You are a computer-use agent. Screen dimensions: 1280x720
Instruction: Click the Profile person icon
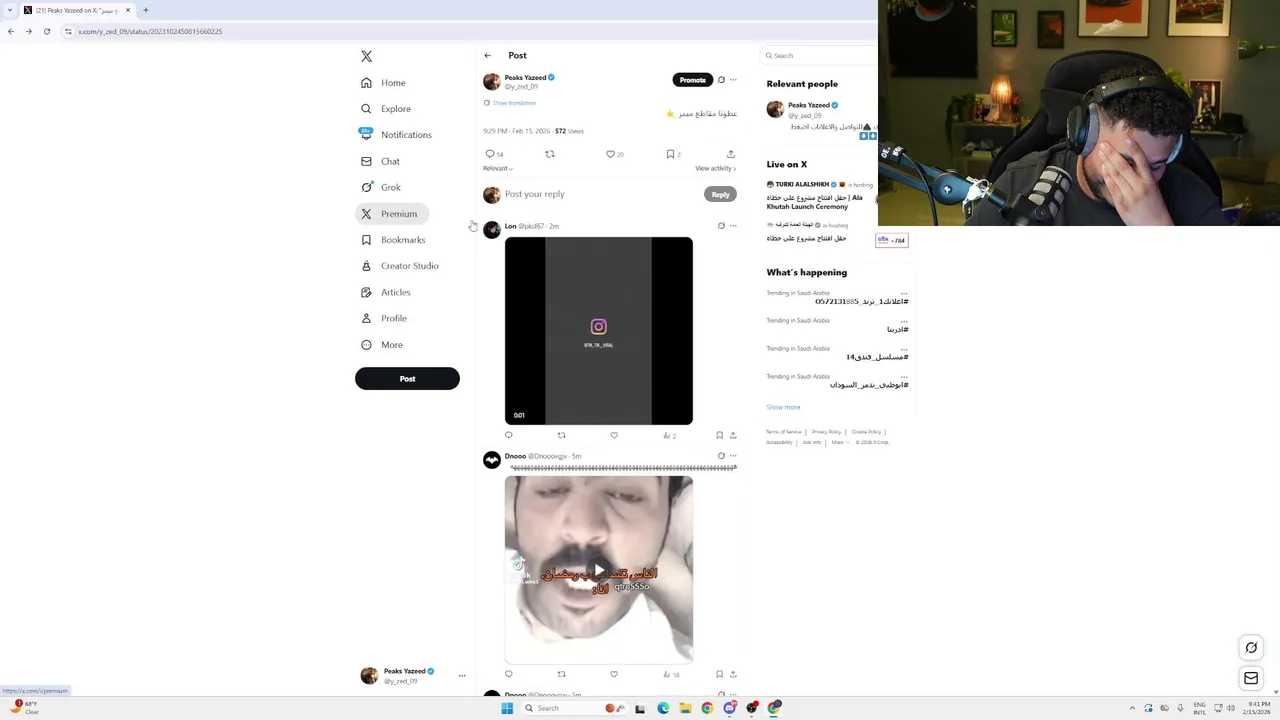tap(366, 318)
